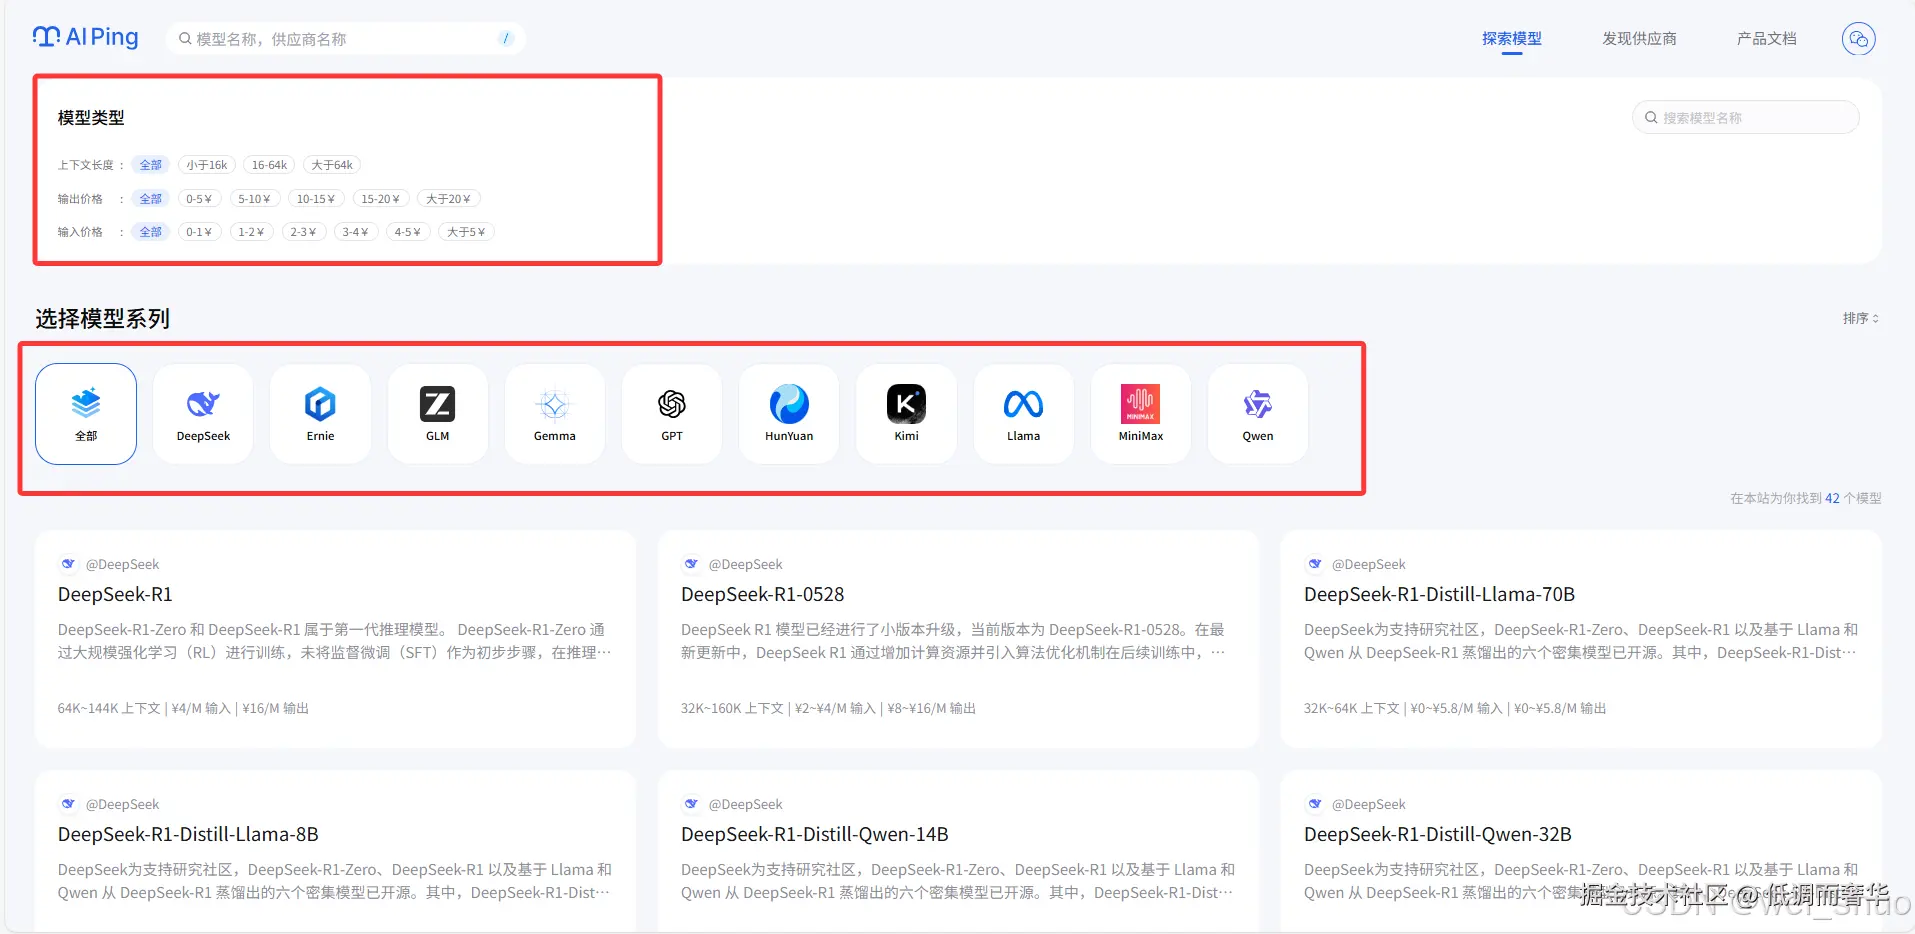Open the WeChat contact icon
1915x934 pixels.
(x=1858, y=39)
